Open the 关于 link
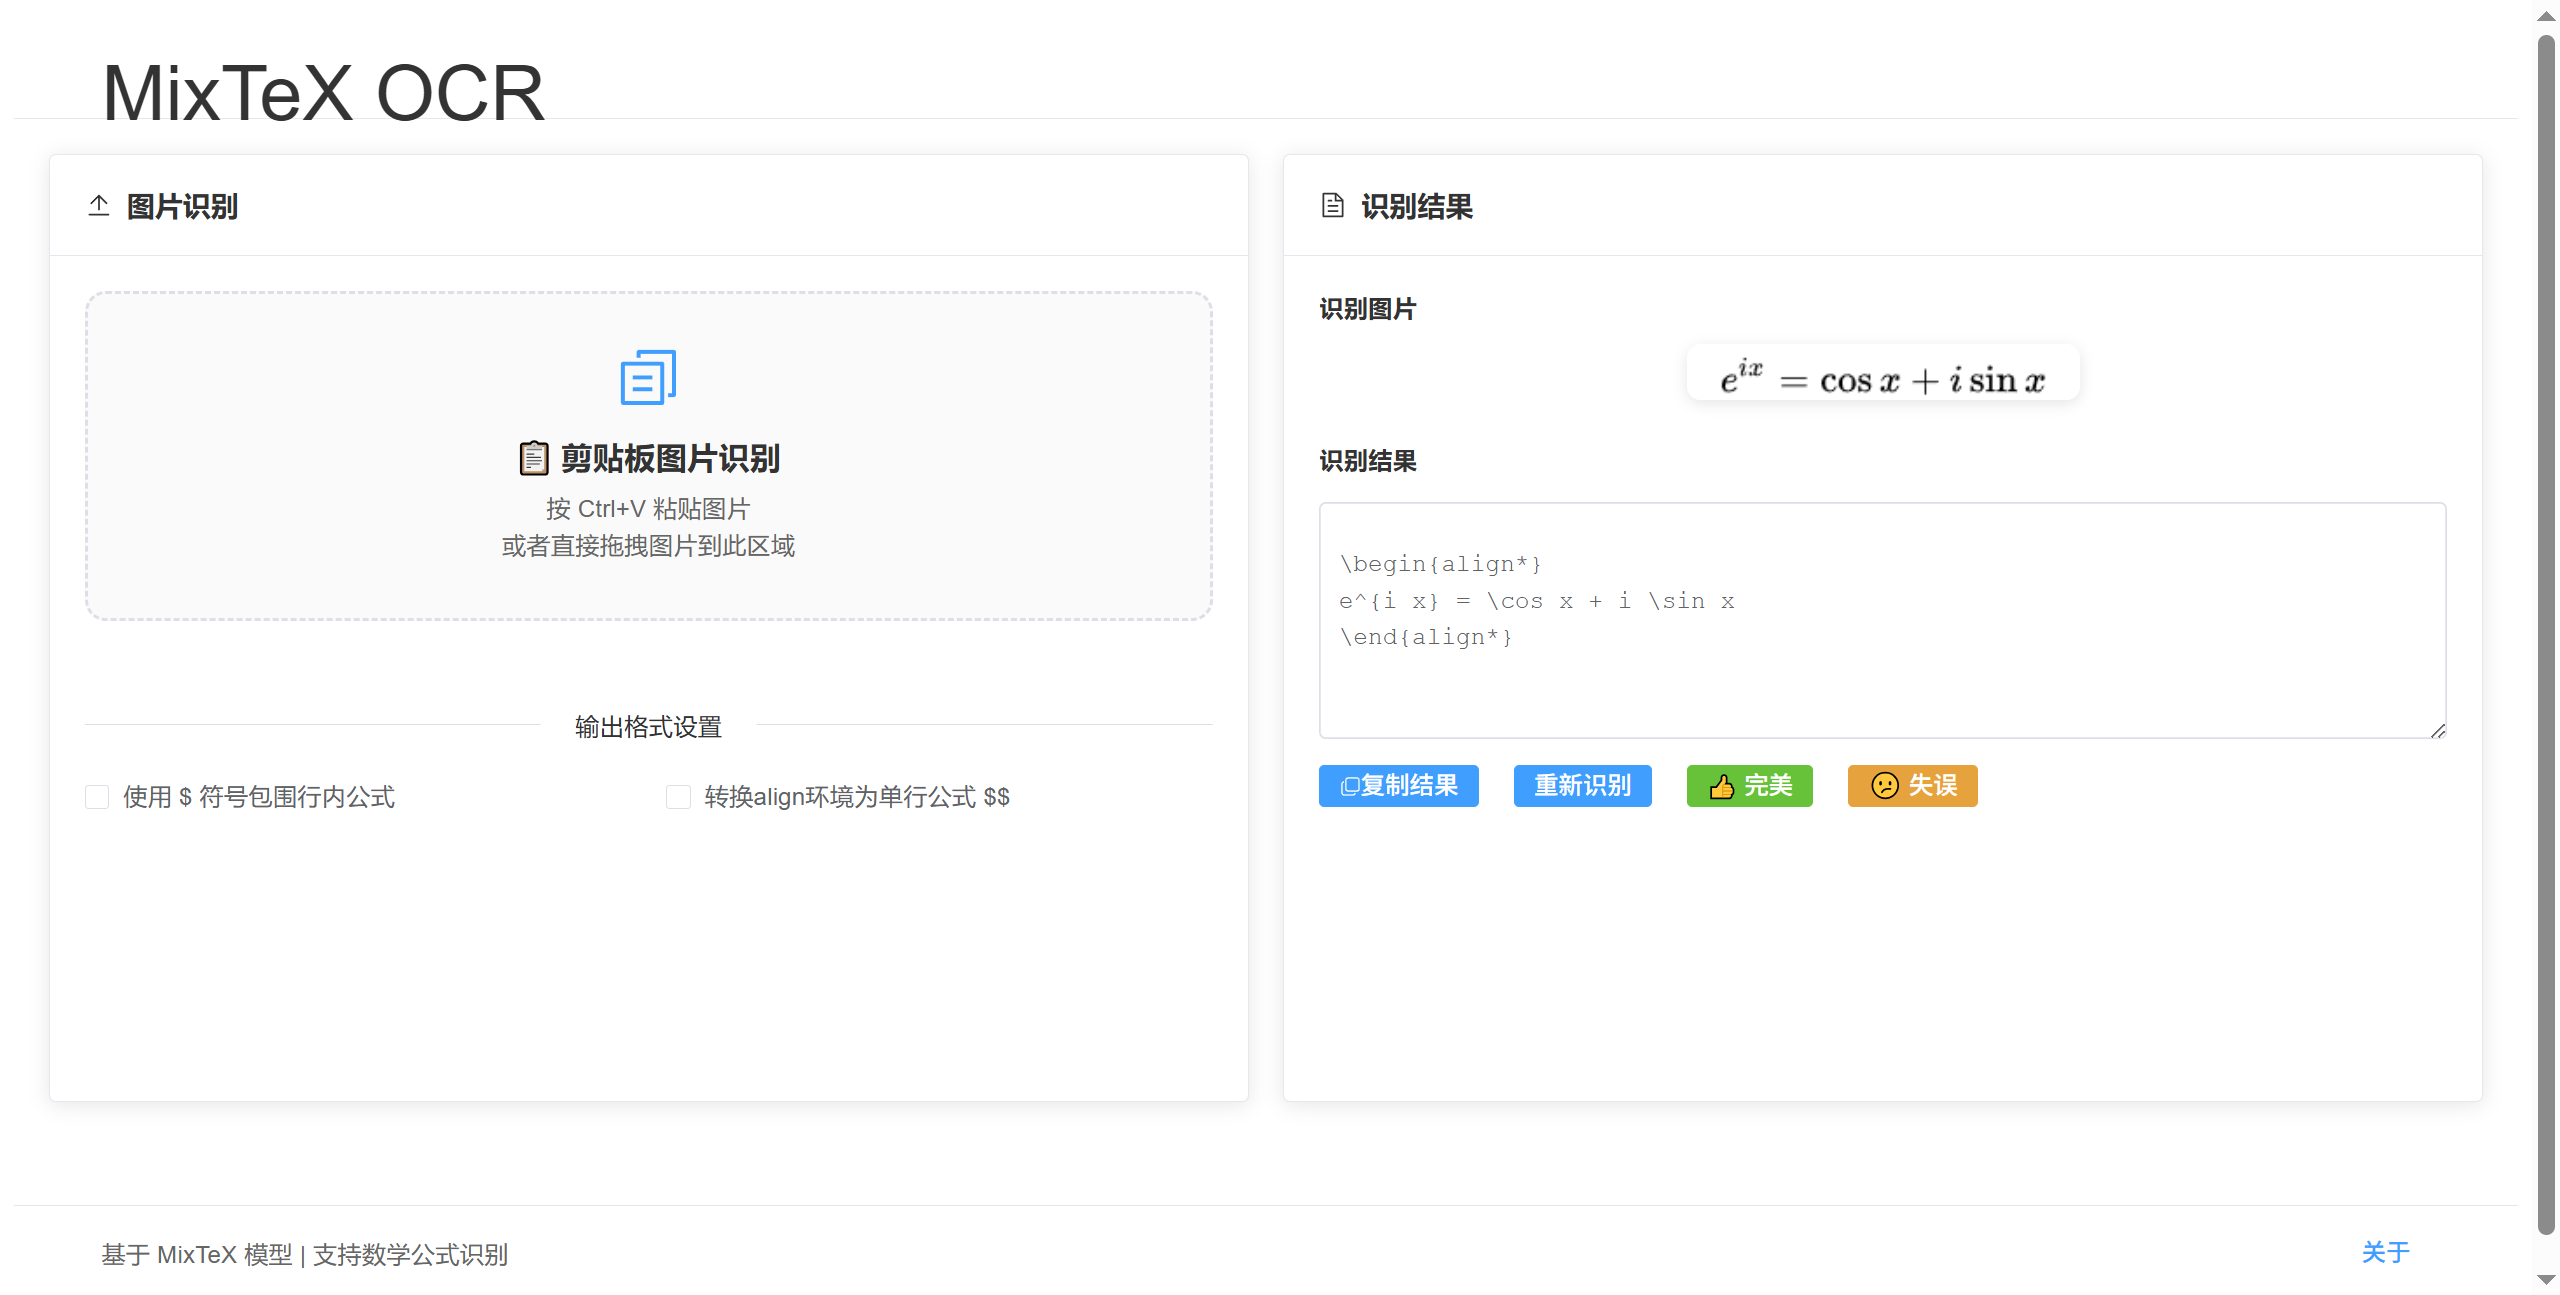This screenshot has height=1295, width=2560. click(x=2386, y=1252)
